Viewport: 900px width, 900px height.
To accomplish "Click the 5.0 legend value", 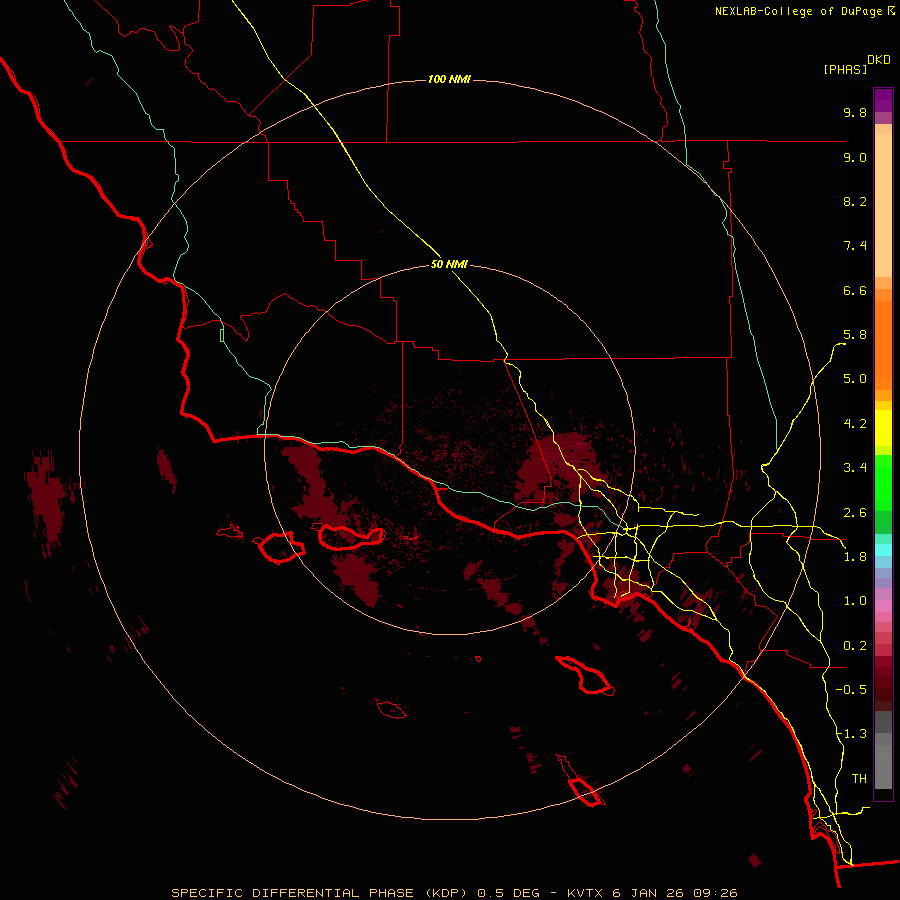I will pyautogui.click(x=855, y=379).
